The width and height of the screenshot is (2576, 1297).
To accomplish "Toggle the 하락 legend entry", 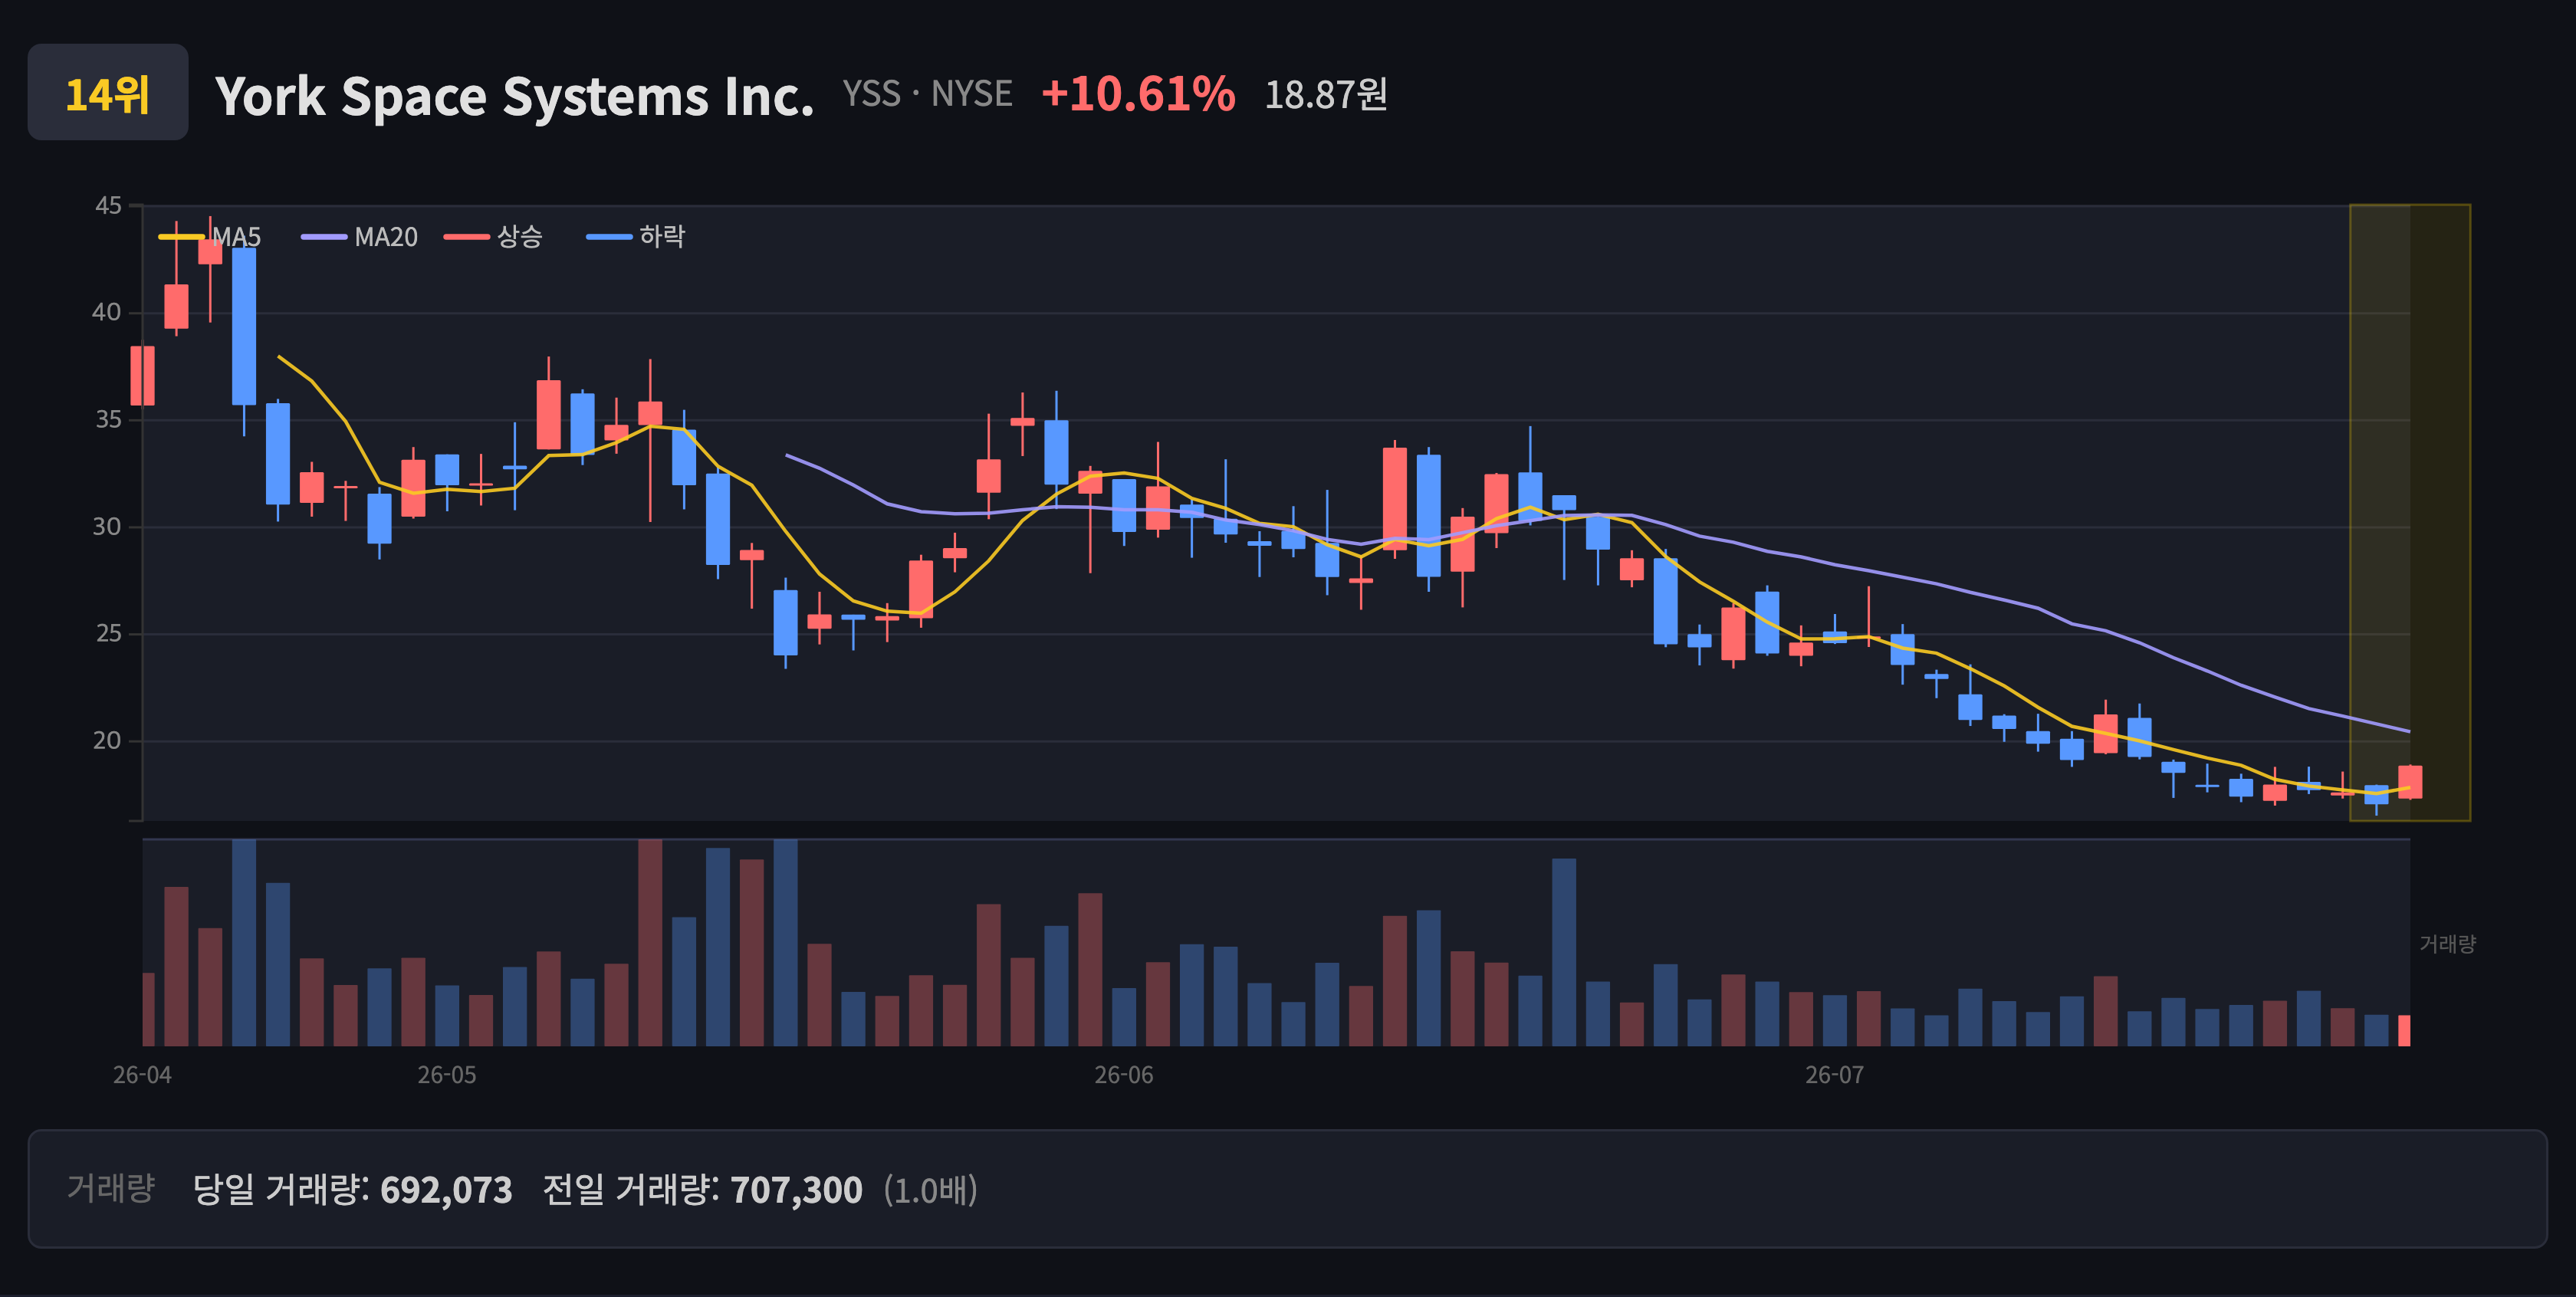I will pos(636,237).
